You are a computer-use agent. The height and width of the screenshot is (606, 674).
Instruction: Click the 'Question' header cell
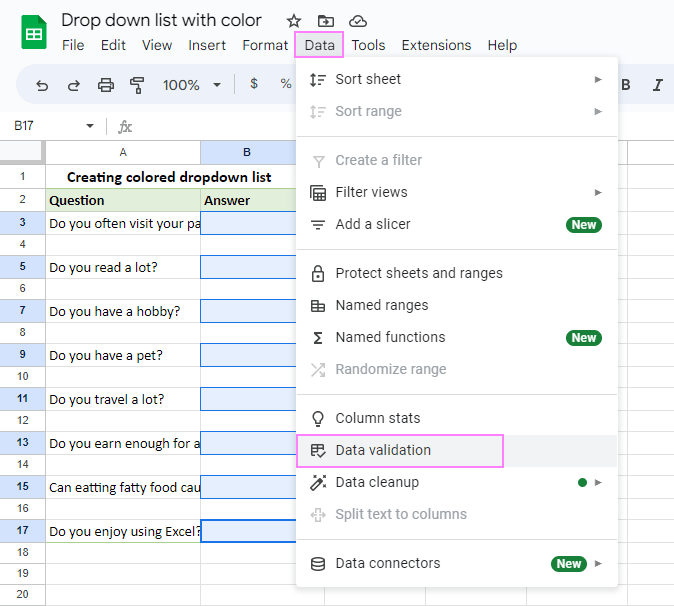tap(123, 200)
